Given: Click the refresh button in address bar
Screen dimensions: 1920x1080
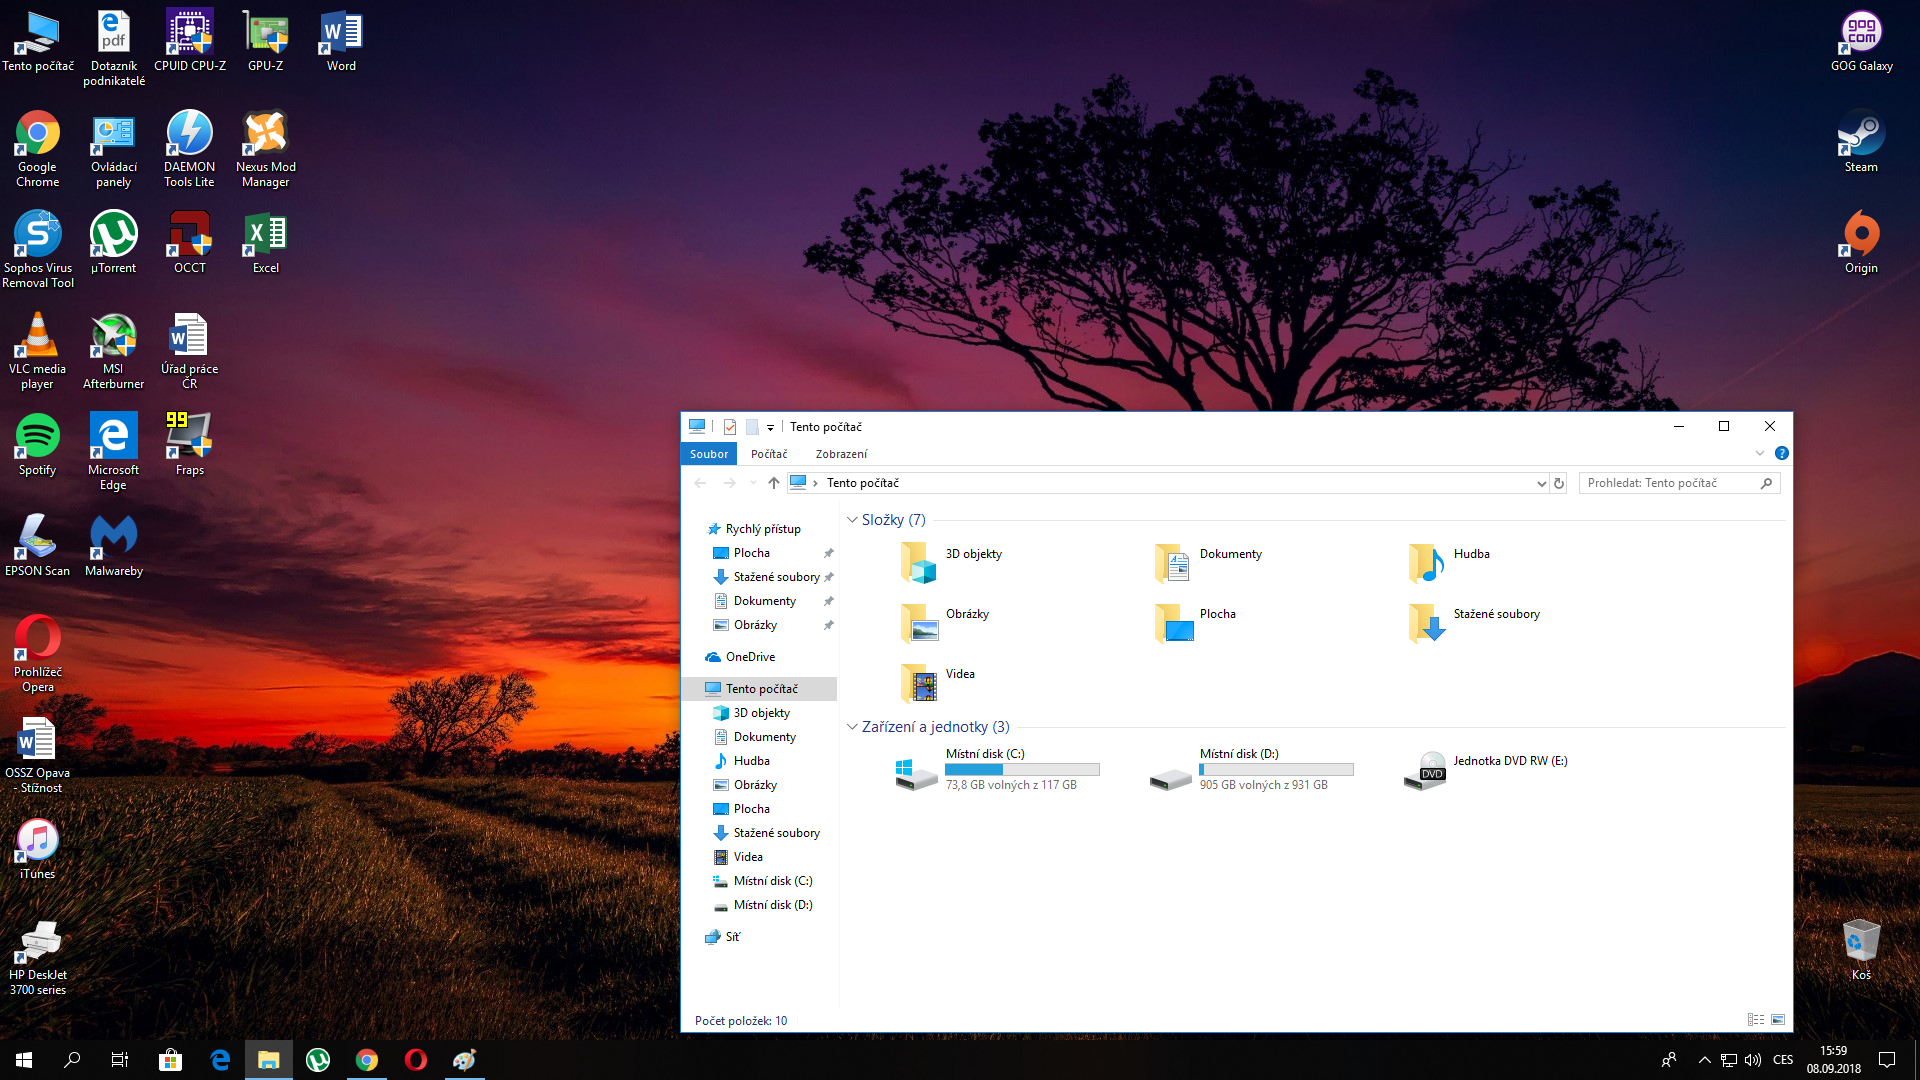Looking at the screenshot, I should [x=1558, y=483].
